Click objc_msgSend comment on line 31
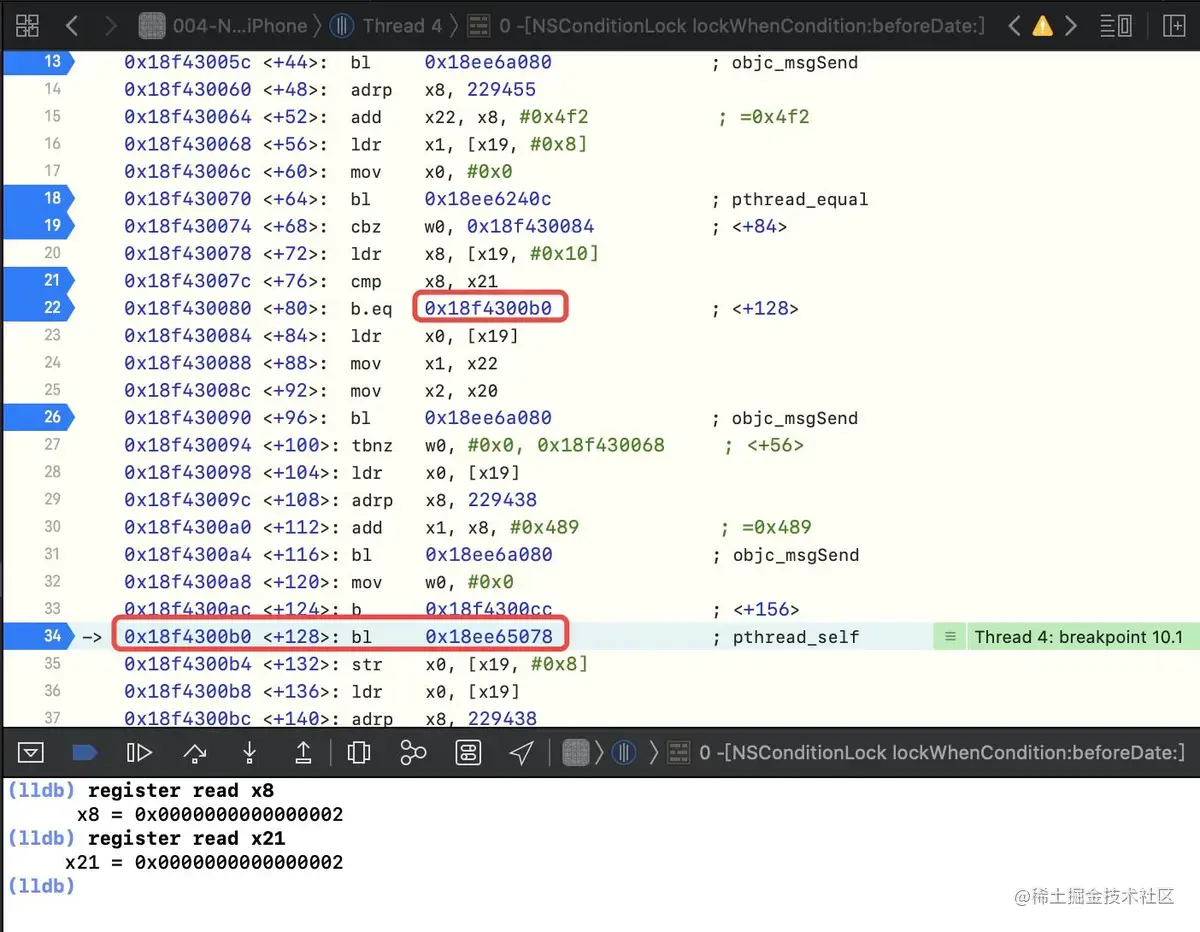 [x=785, y=554]
